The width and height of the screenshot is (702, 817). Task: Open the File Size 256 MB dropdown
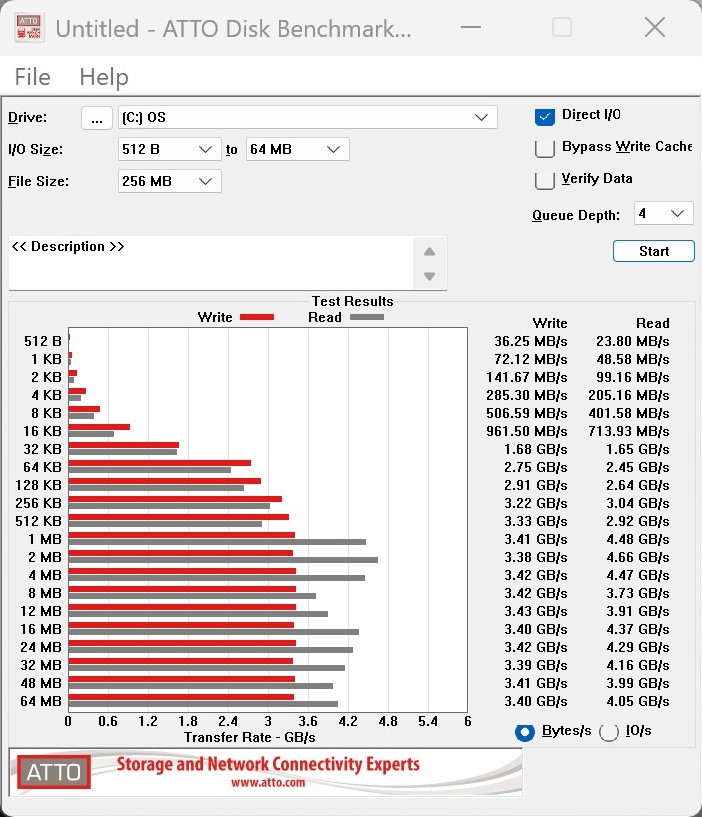[169, 181]
